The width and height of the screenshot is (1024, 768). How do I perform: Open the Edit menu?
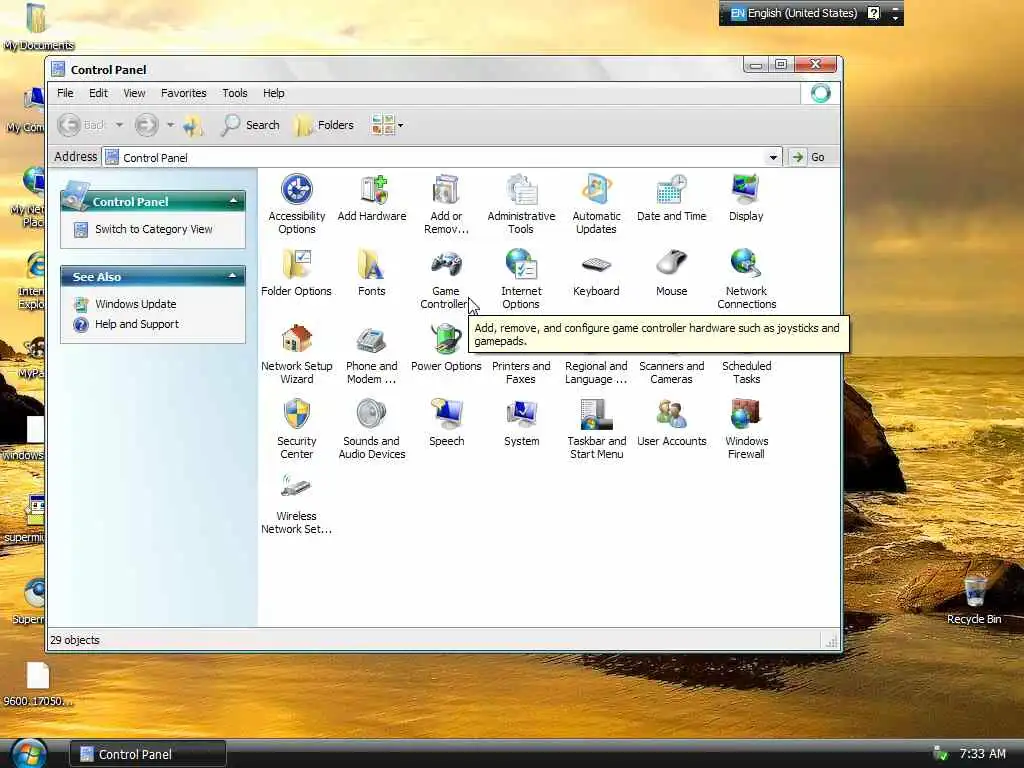point(99,93)
